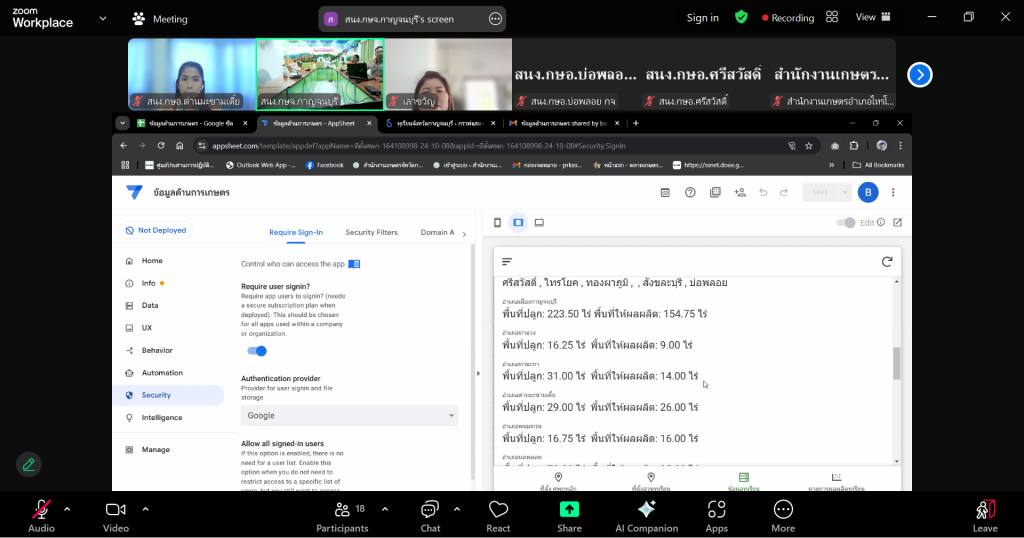The image size is (1024, 538).
Task: Refresh the AppSheet app preview
Action: tap(886, 262)
